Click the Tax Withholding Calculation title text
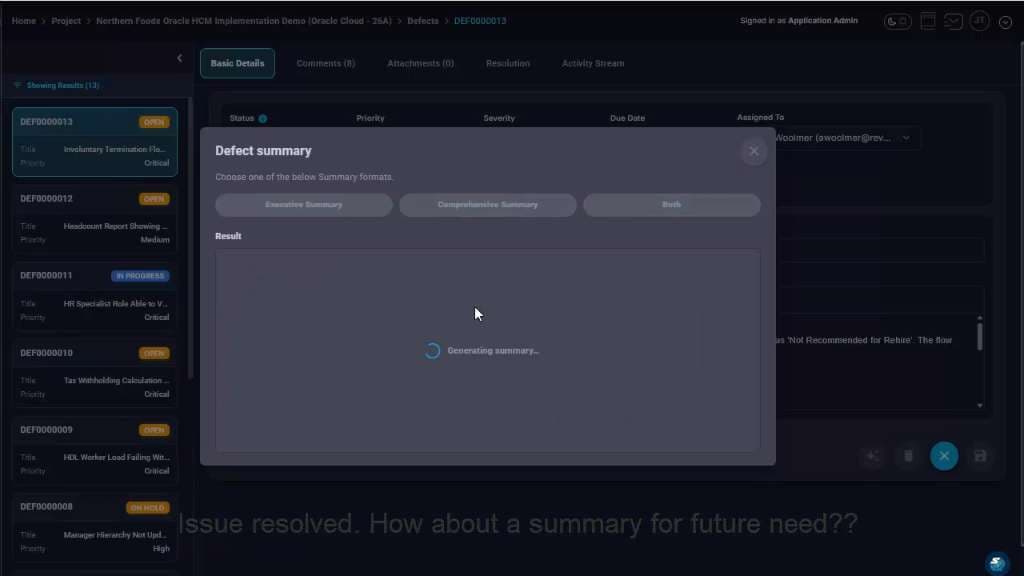Screen dimensions: 1024x576 pyautogui.click(x=116, y=381)
